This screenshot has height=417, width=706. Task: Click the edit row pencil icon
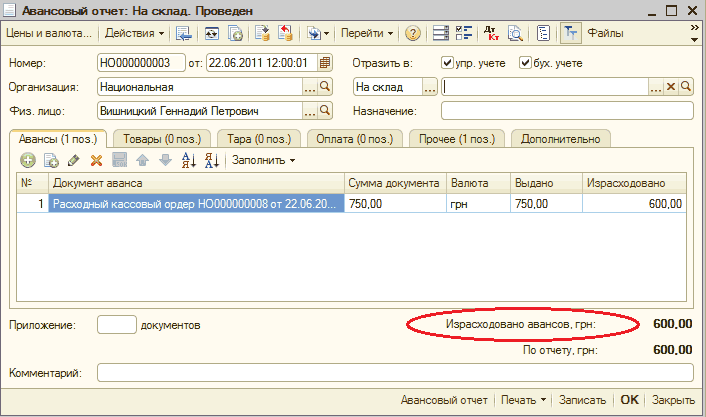point(73,160)
